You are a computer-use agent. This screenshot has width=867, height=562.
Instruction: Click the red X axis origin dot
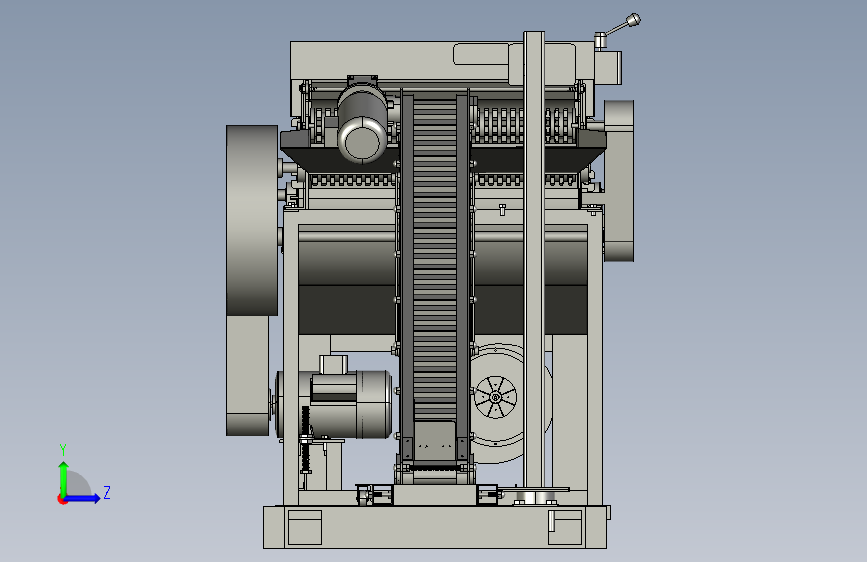click(x=62, y=499)
